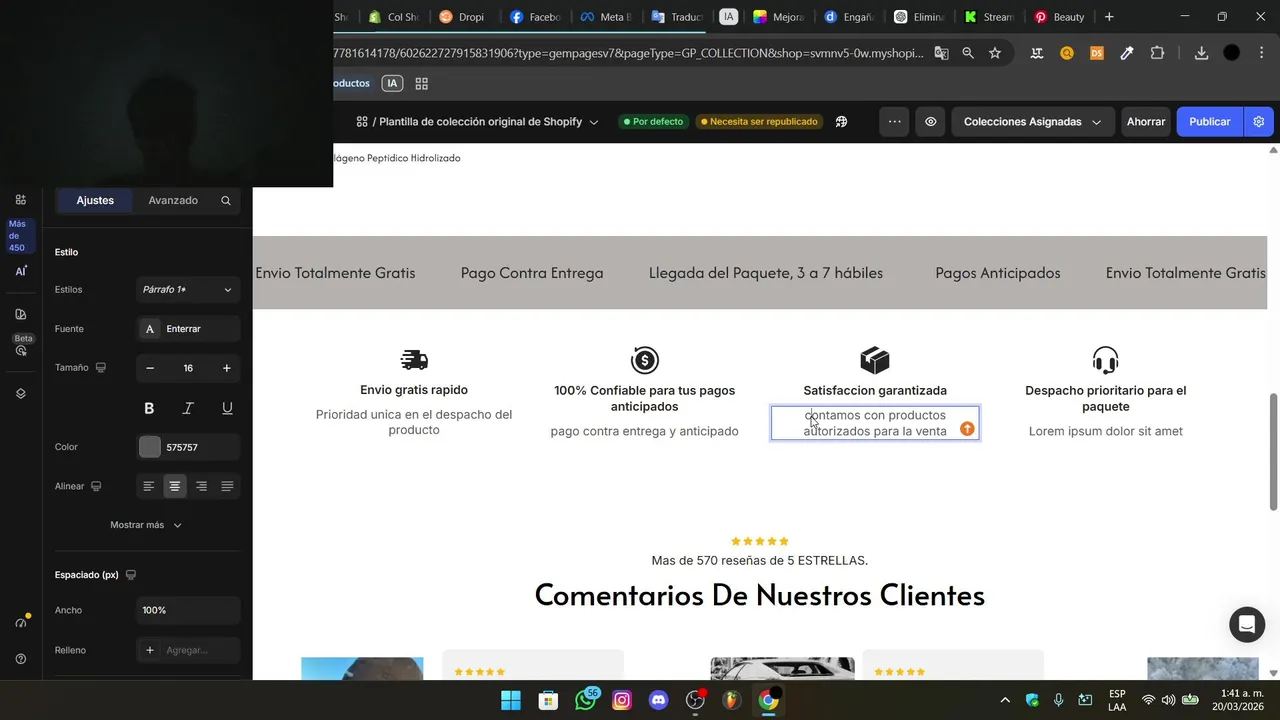Image resolution: width=1280 pixels, height=720 pixels.
Task: Select the delivery truck icon
Action: click(414, 360)
